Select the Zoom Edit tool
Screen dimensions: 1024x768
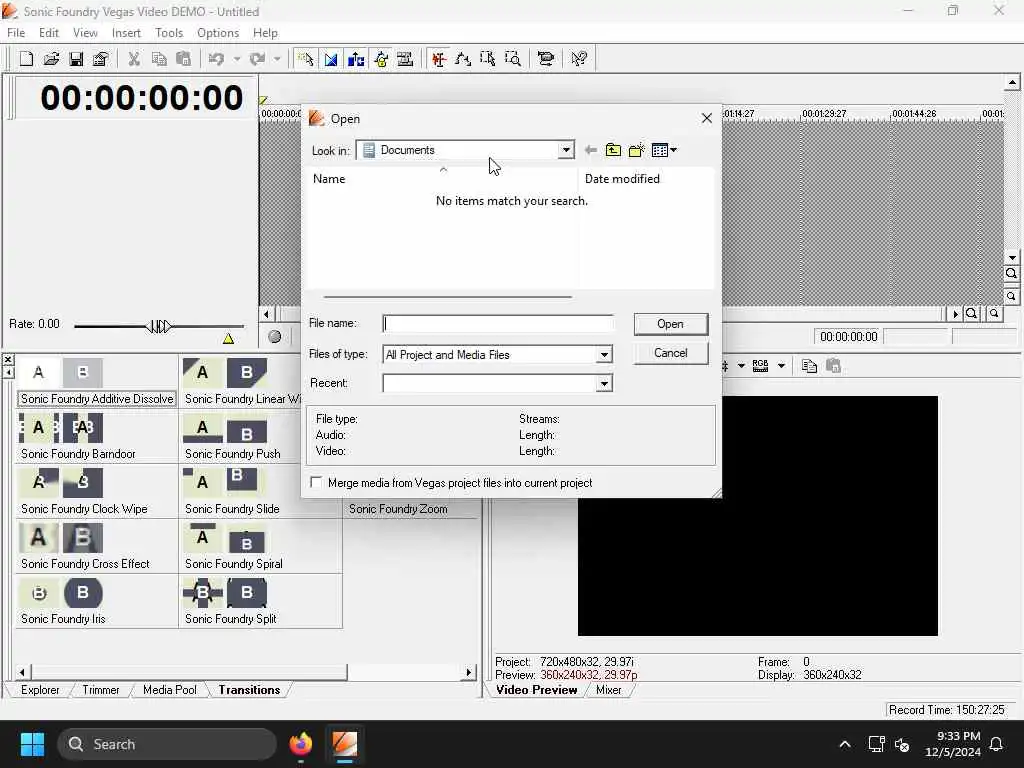(x=513, y=59)
